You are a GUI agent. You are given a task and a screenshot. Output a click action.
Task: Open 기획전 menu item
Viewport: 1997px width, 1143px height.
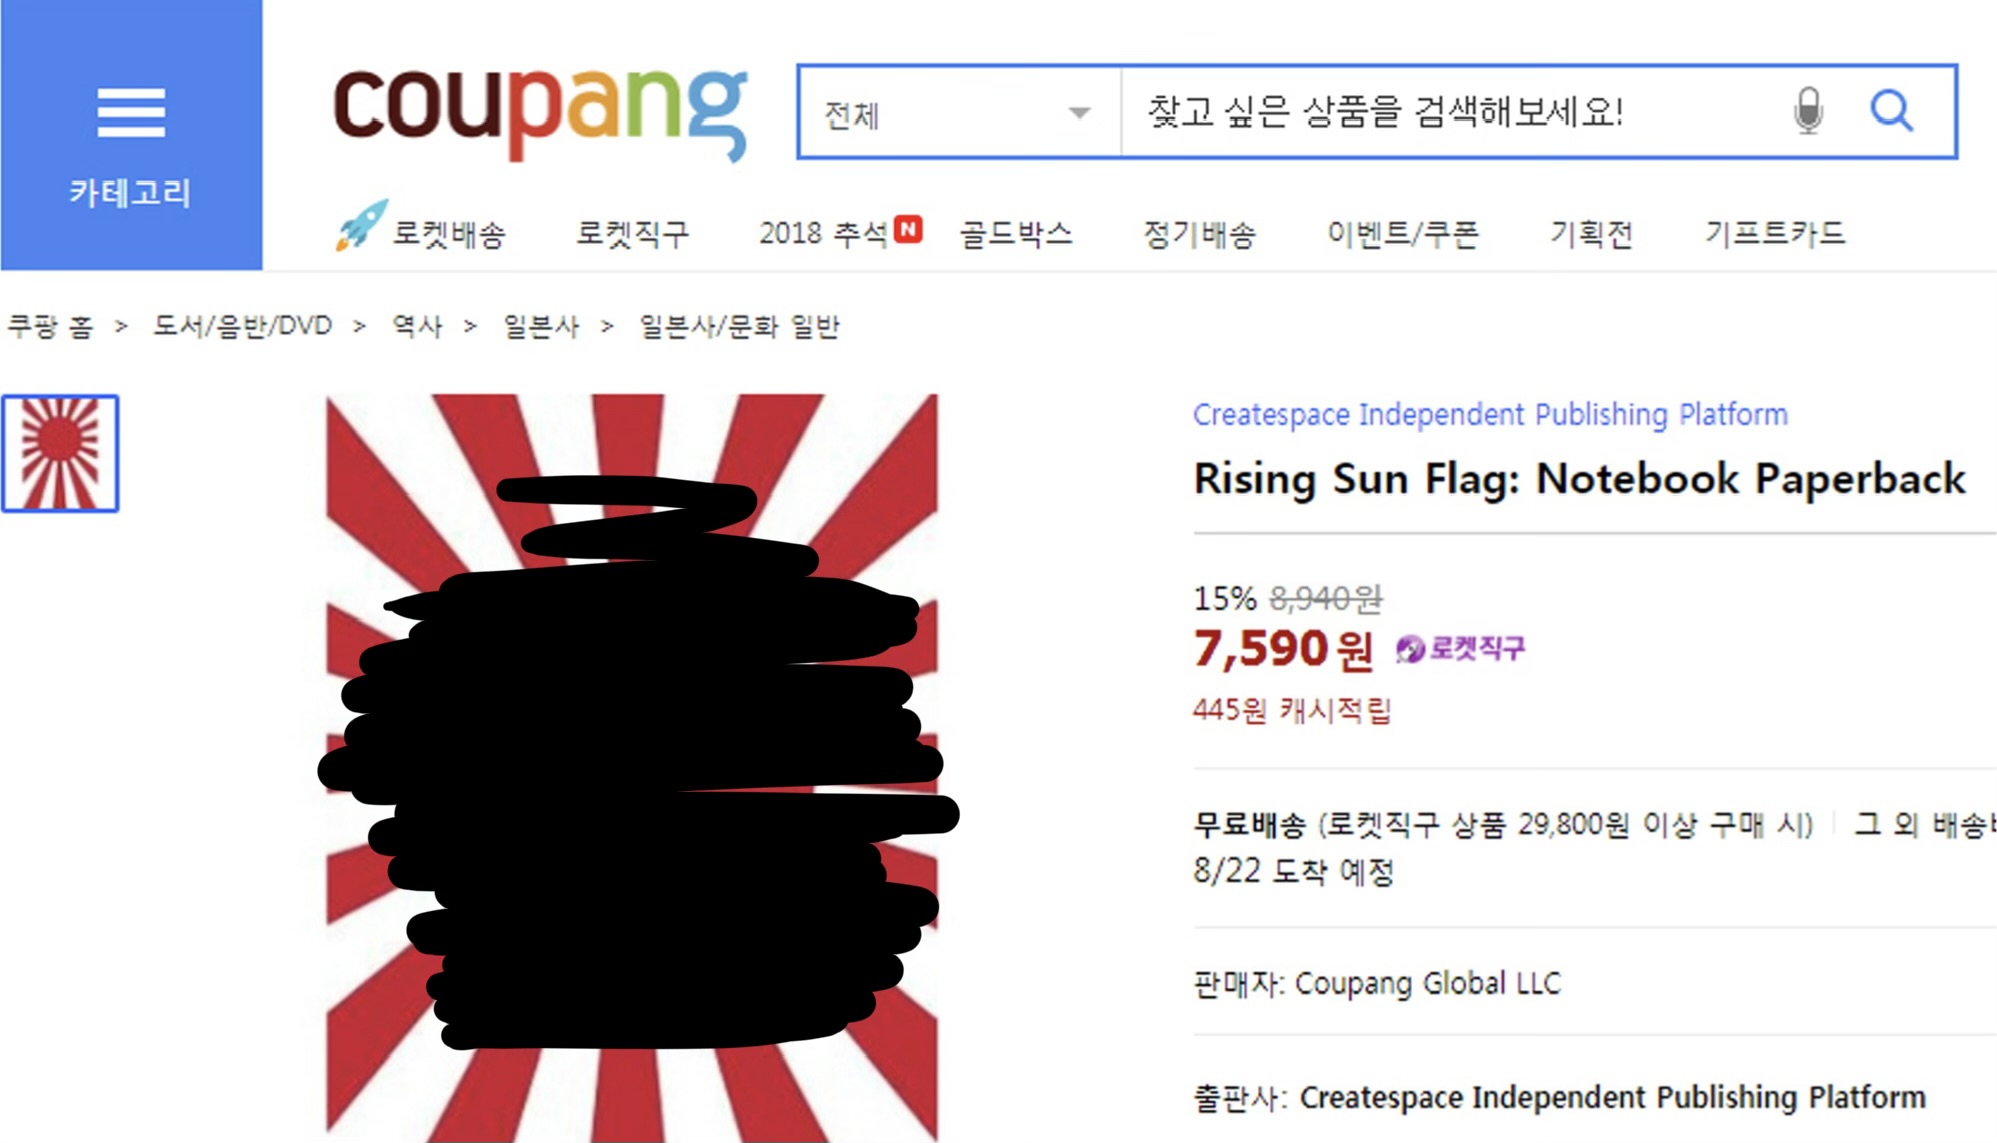coord(1591,234)
